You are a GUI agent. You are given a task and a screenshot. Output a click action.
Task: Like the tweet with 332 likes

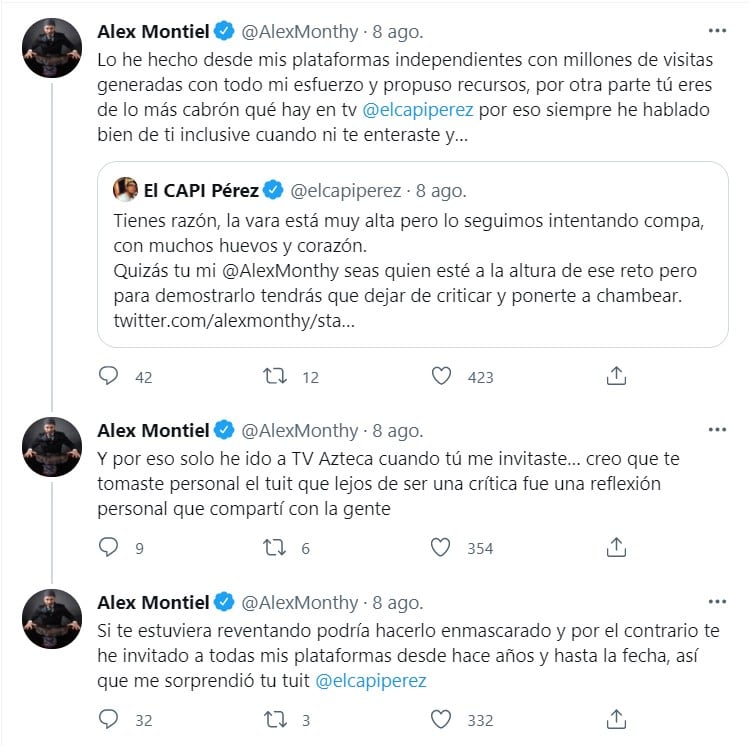click(x=441, y=719)
